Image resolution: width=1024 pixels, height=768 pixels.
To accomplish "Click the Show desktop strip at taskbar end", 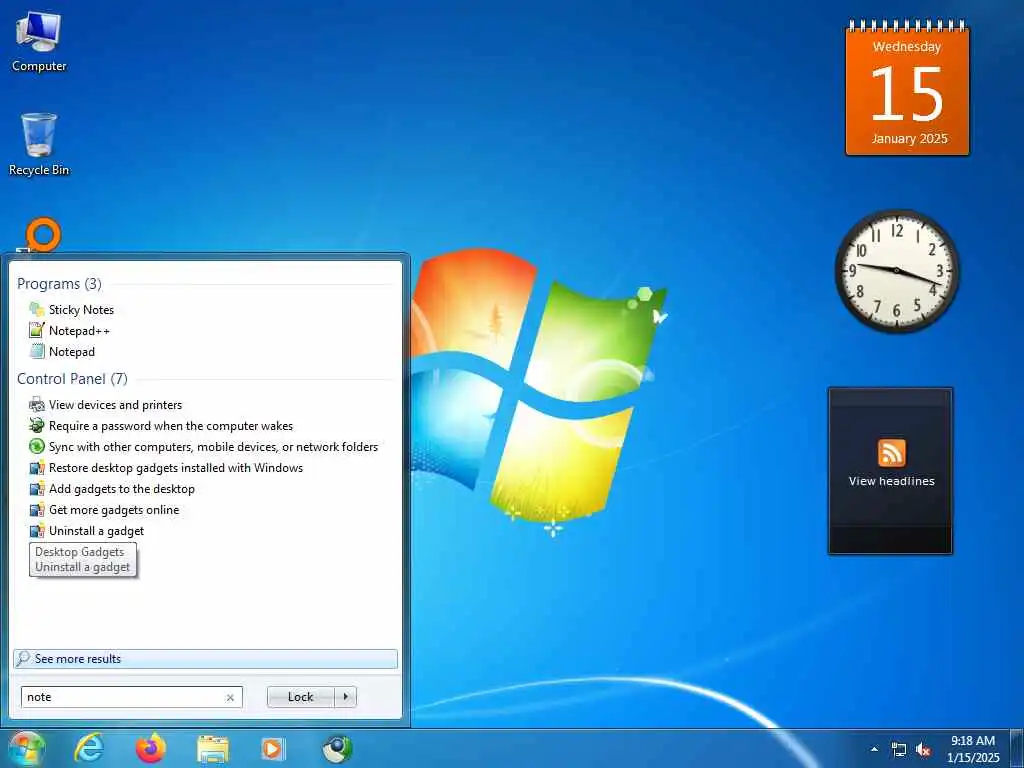I will (x=1019, y=749).
